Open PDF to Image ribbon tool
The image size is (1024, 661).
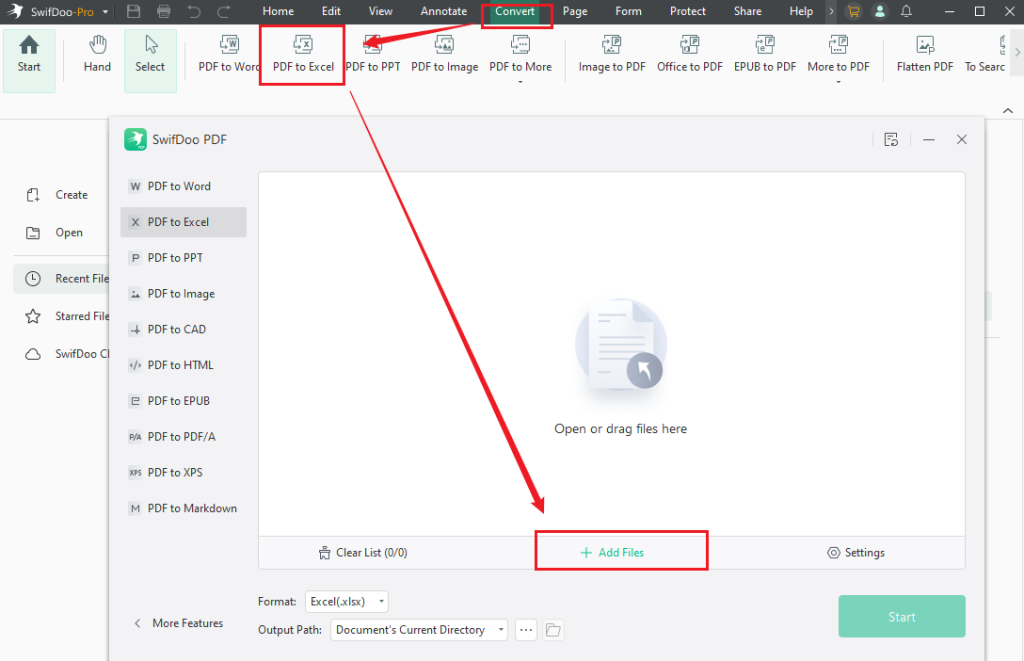444,55
